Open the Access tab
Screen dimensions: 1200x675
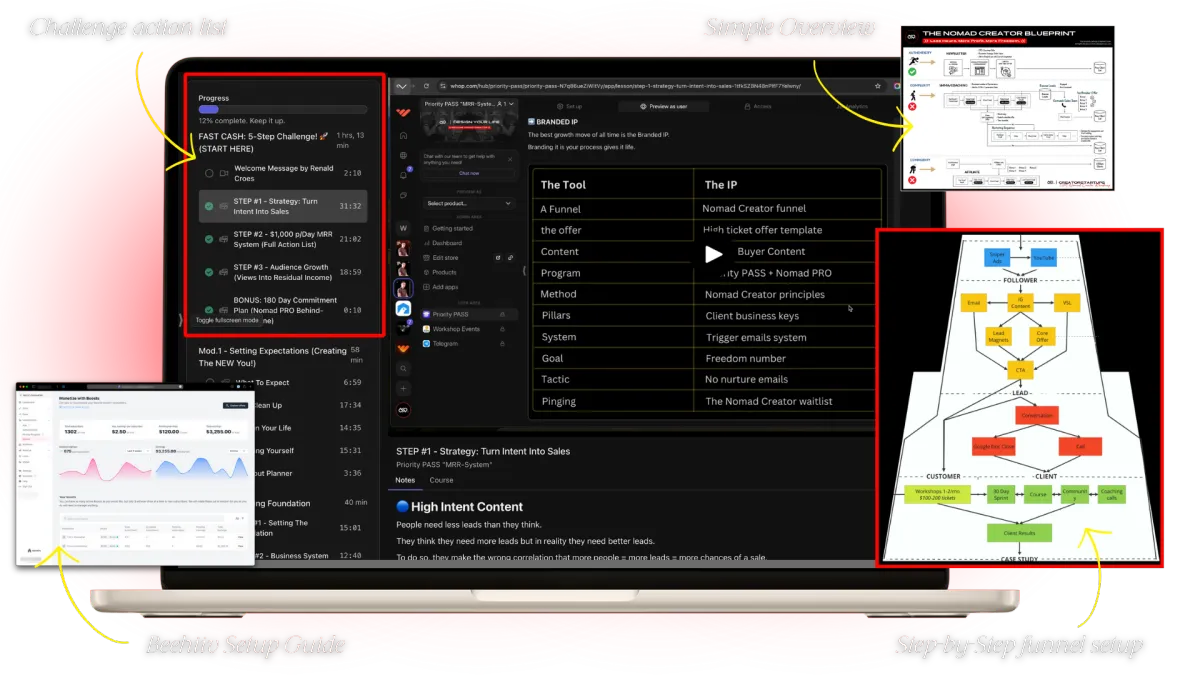point(756,106)
